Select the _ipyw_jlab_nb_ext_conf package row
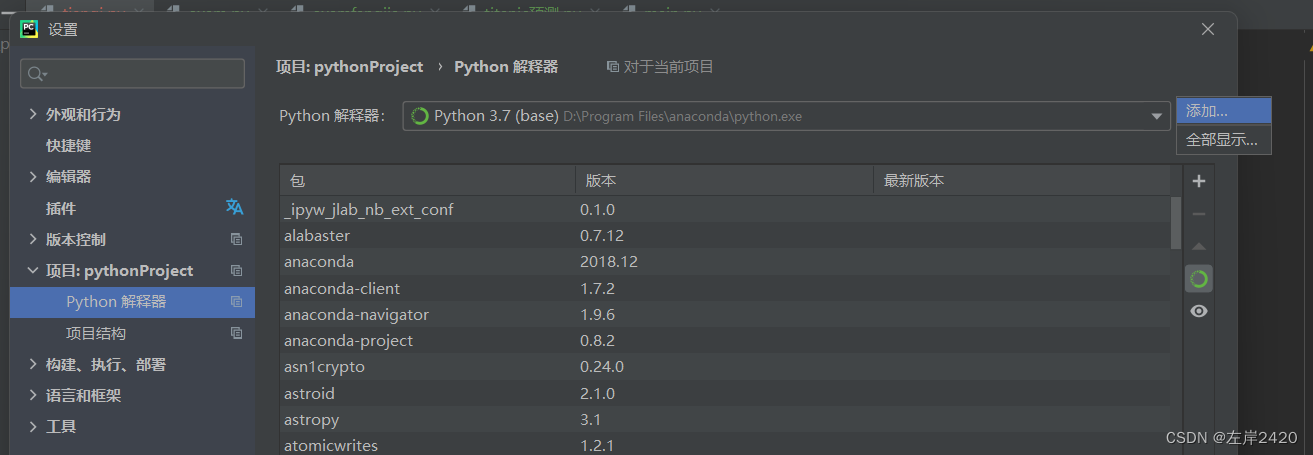The image size is (1313, 455). click(x=725, y=210)
